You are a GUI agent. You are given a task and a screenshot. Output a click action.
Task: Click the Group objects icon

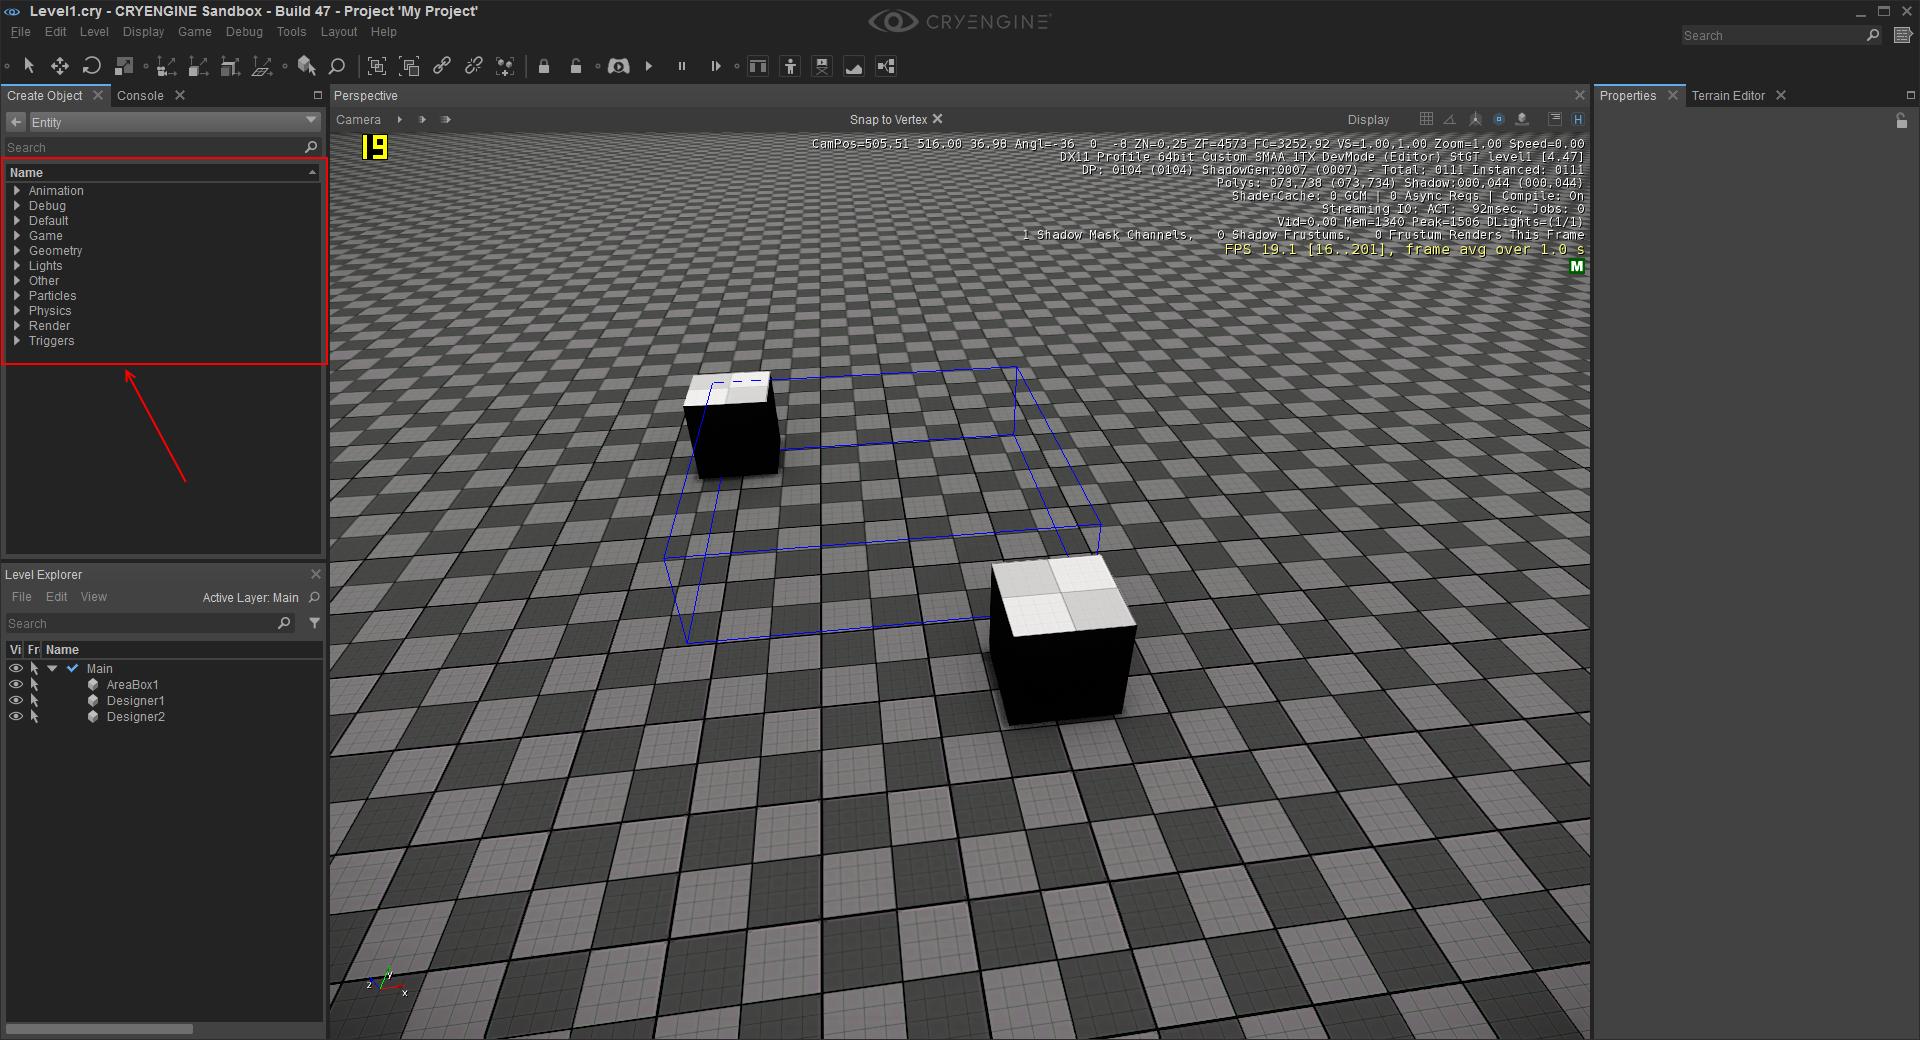pyautogui.click(x=377, y=66)
